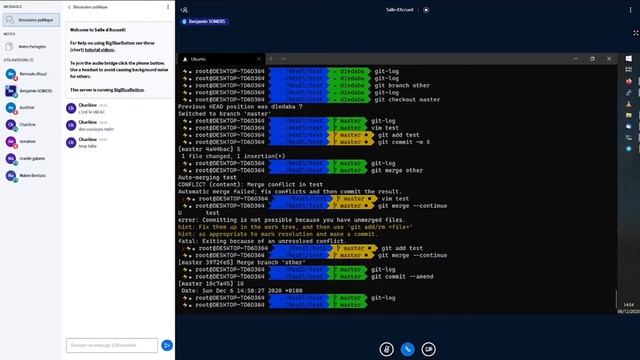Click Charlène's avatar on first chat message

[71, 108]
